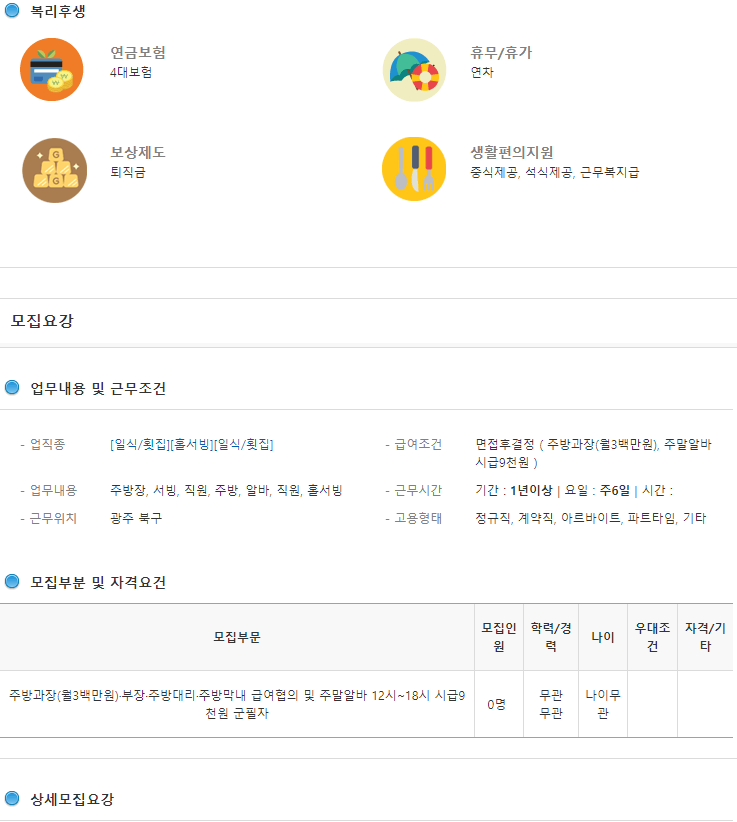Click the blue bullet beside 업무내용 및 근무조건
Image resolution: width=737 pixels, height=822 pixels.
coord(12,387)
